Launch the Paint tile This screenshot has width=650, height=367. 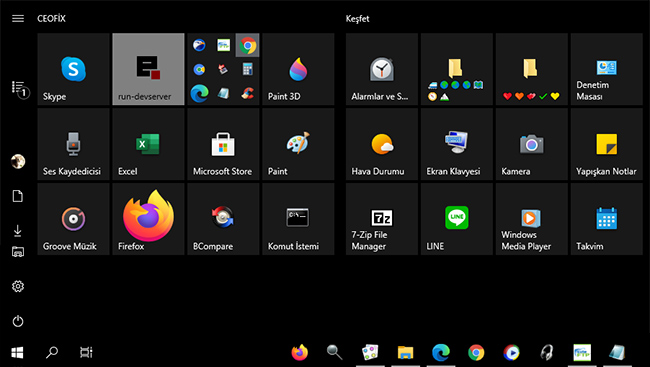(298, 144)
